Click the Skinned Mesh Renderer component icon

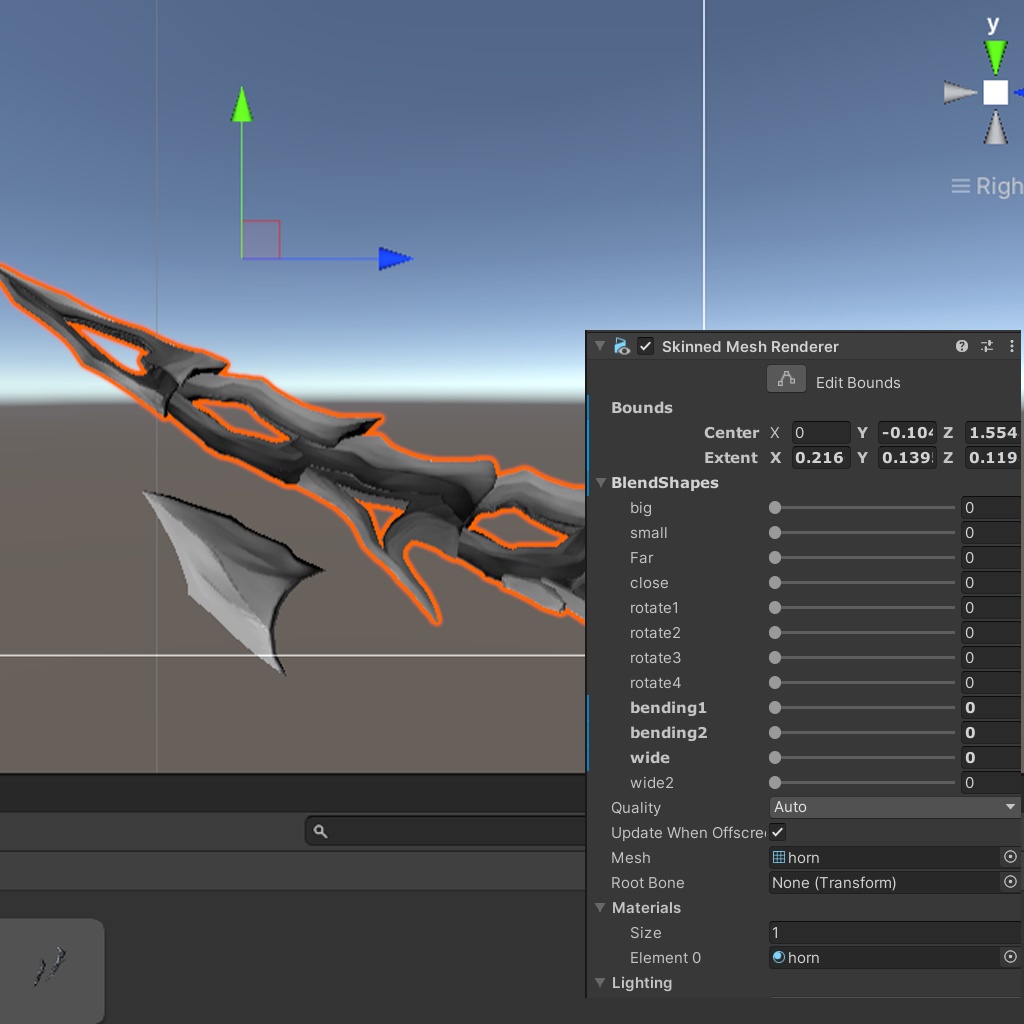point(622,346)
